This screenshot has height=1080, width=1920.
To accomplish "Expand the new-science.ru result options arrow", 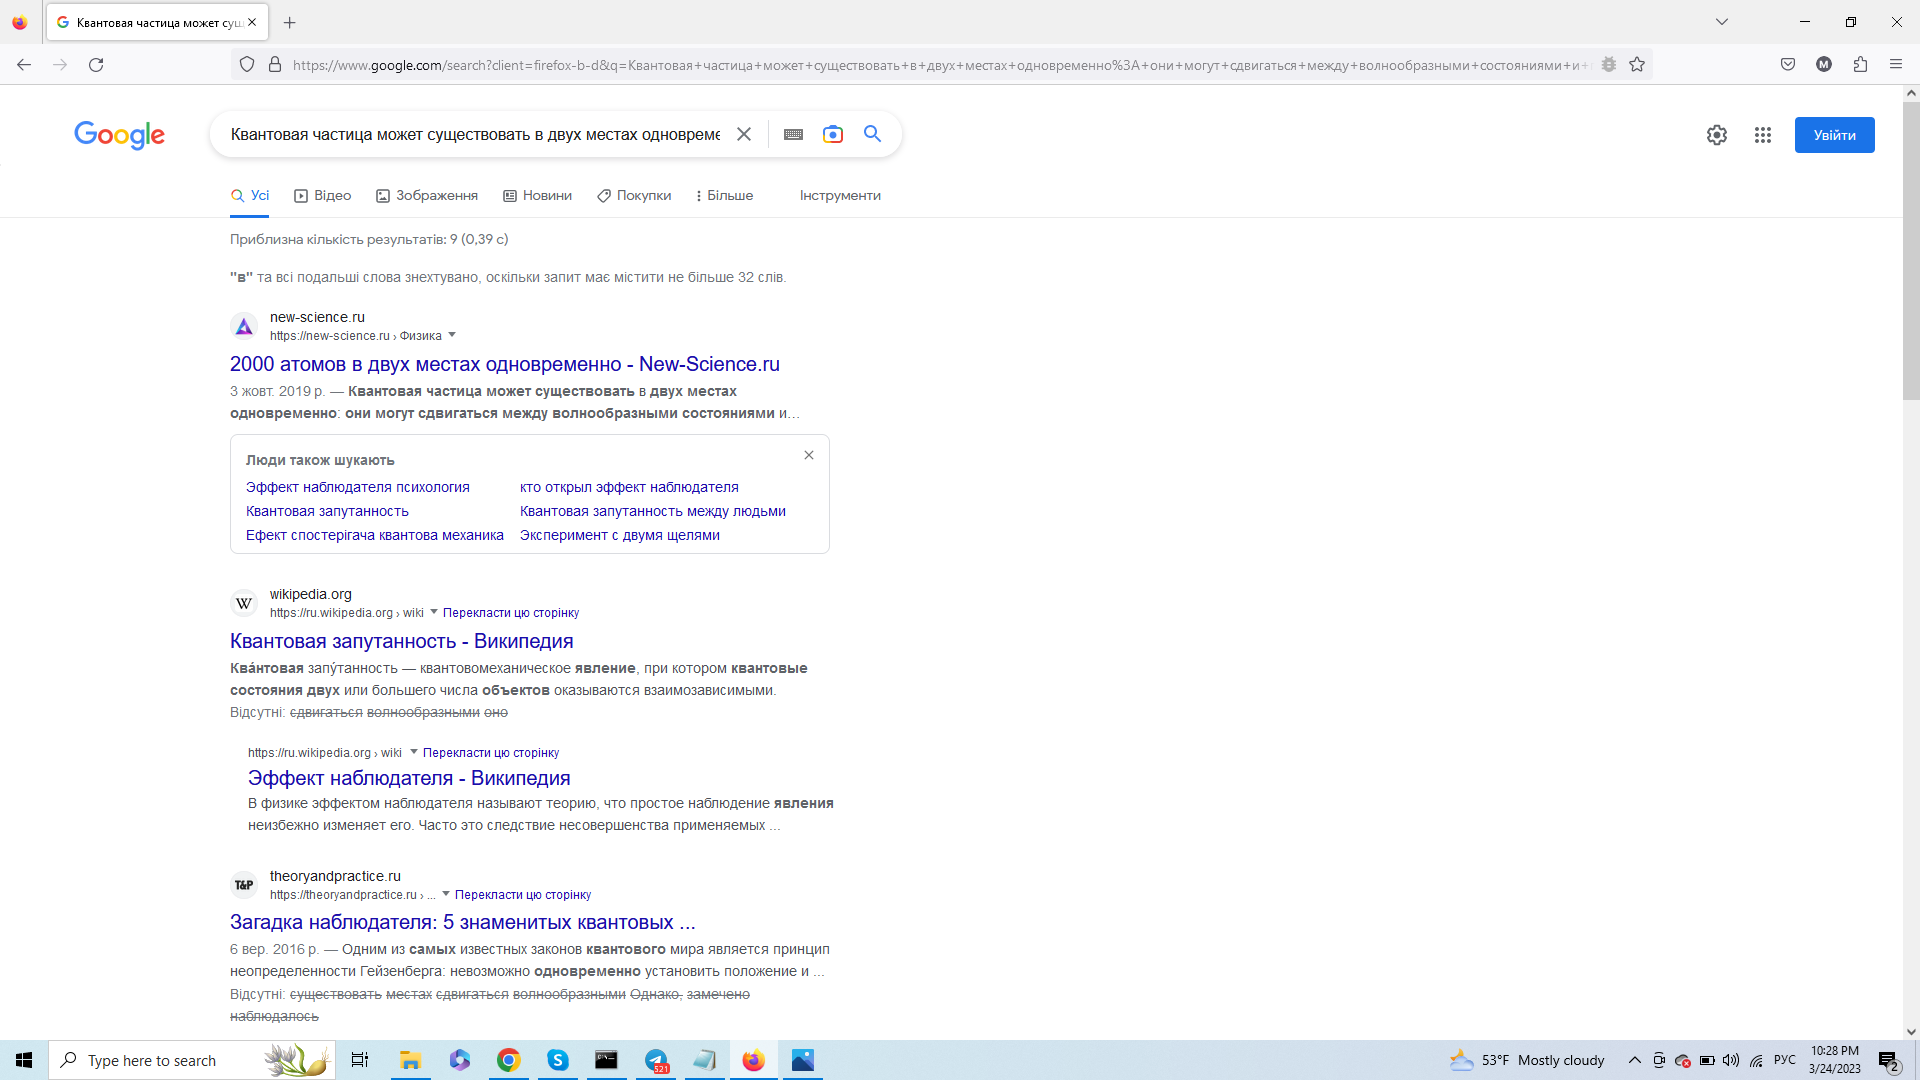I will 452,335.
